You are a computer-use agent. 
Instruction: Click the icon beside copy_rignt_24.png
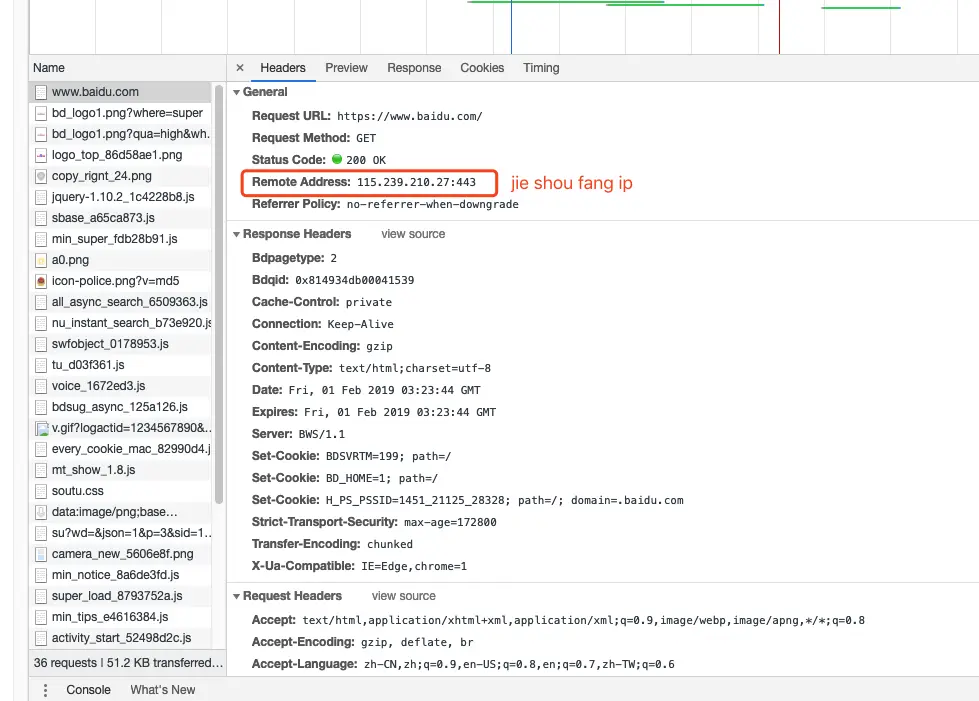41,176
